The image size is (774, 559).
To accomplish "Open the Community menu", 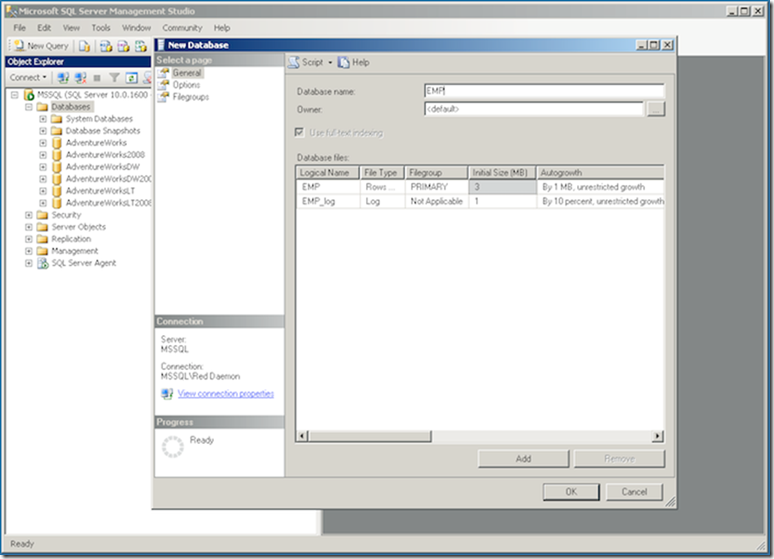I will [x=182, y=28].
